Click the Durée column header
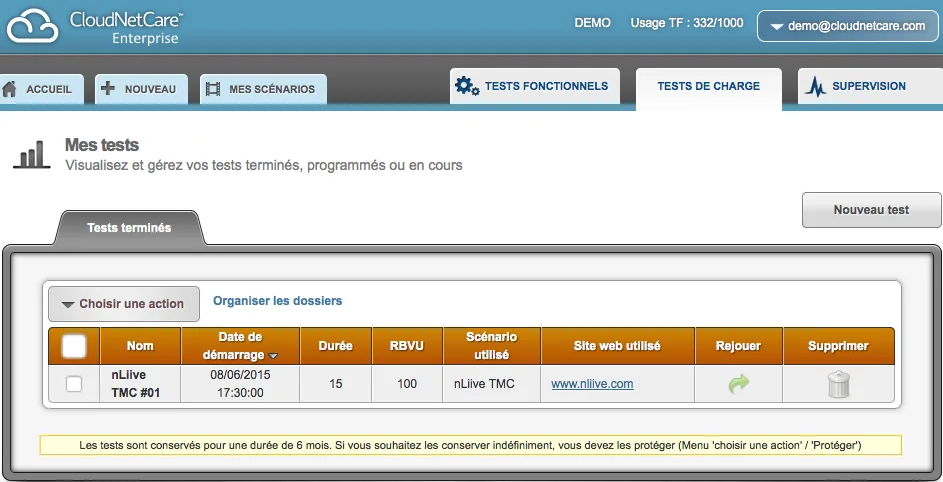The image size is (943, 482). click(x=336, y=346)
